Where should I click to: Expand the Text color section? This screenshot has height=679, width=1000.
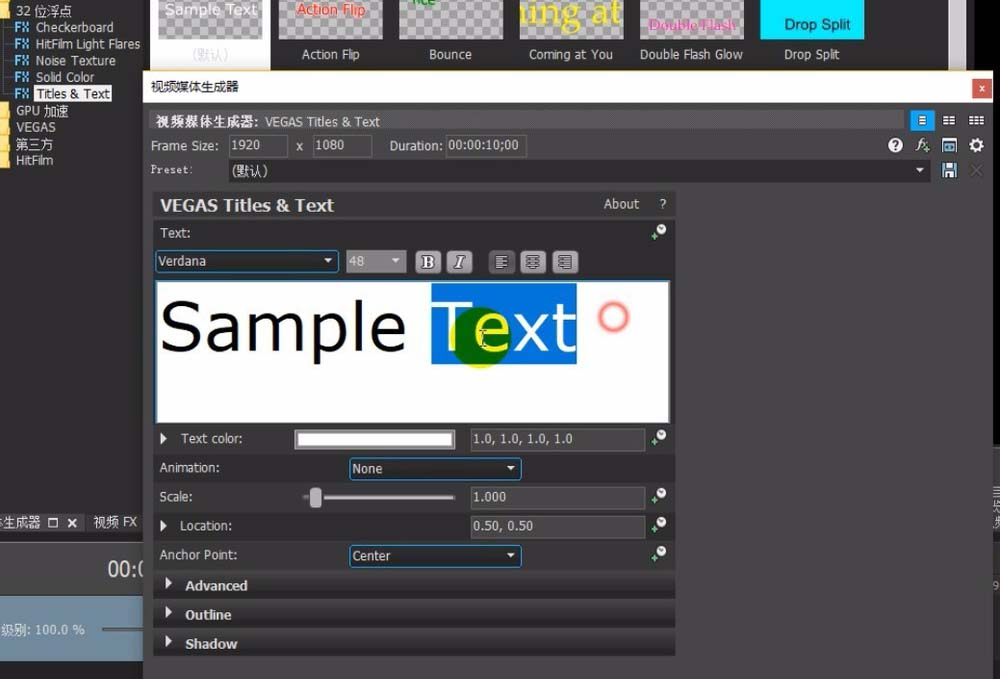[164, 439]
